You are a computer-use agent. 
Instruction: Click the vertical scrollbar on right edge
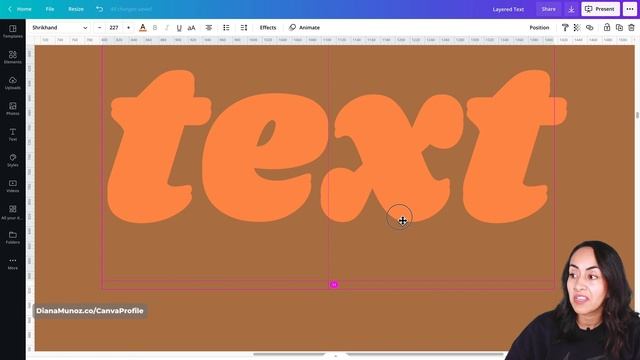(637, 115)
